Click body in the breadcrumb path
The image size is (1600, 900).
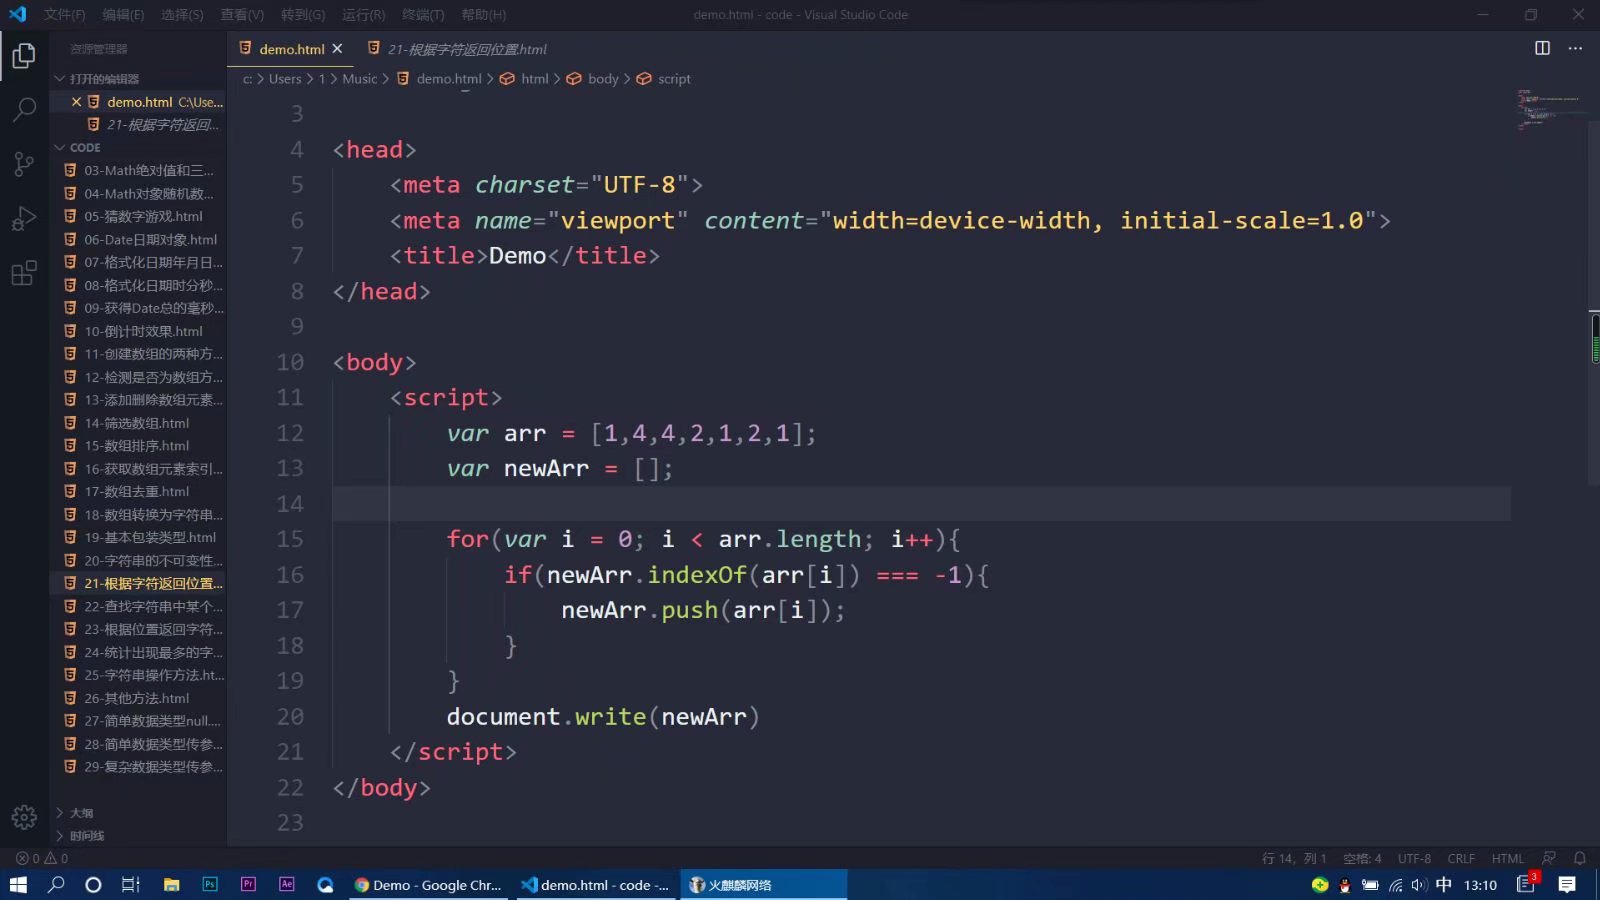(x=603, y=78)
